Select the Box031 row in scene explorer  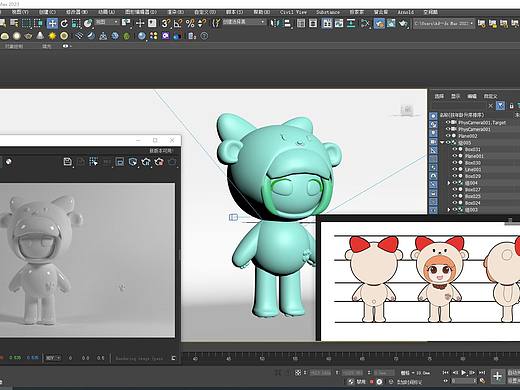coord(479,149)
